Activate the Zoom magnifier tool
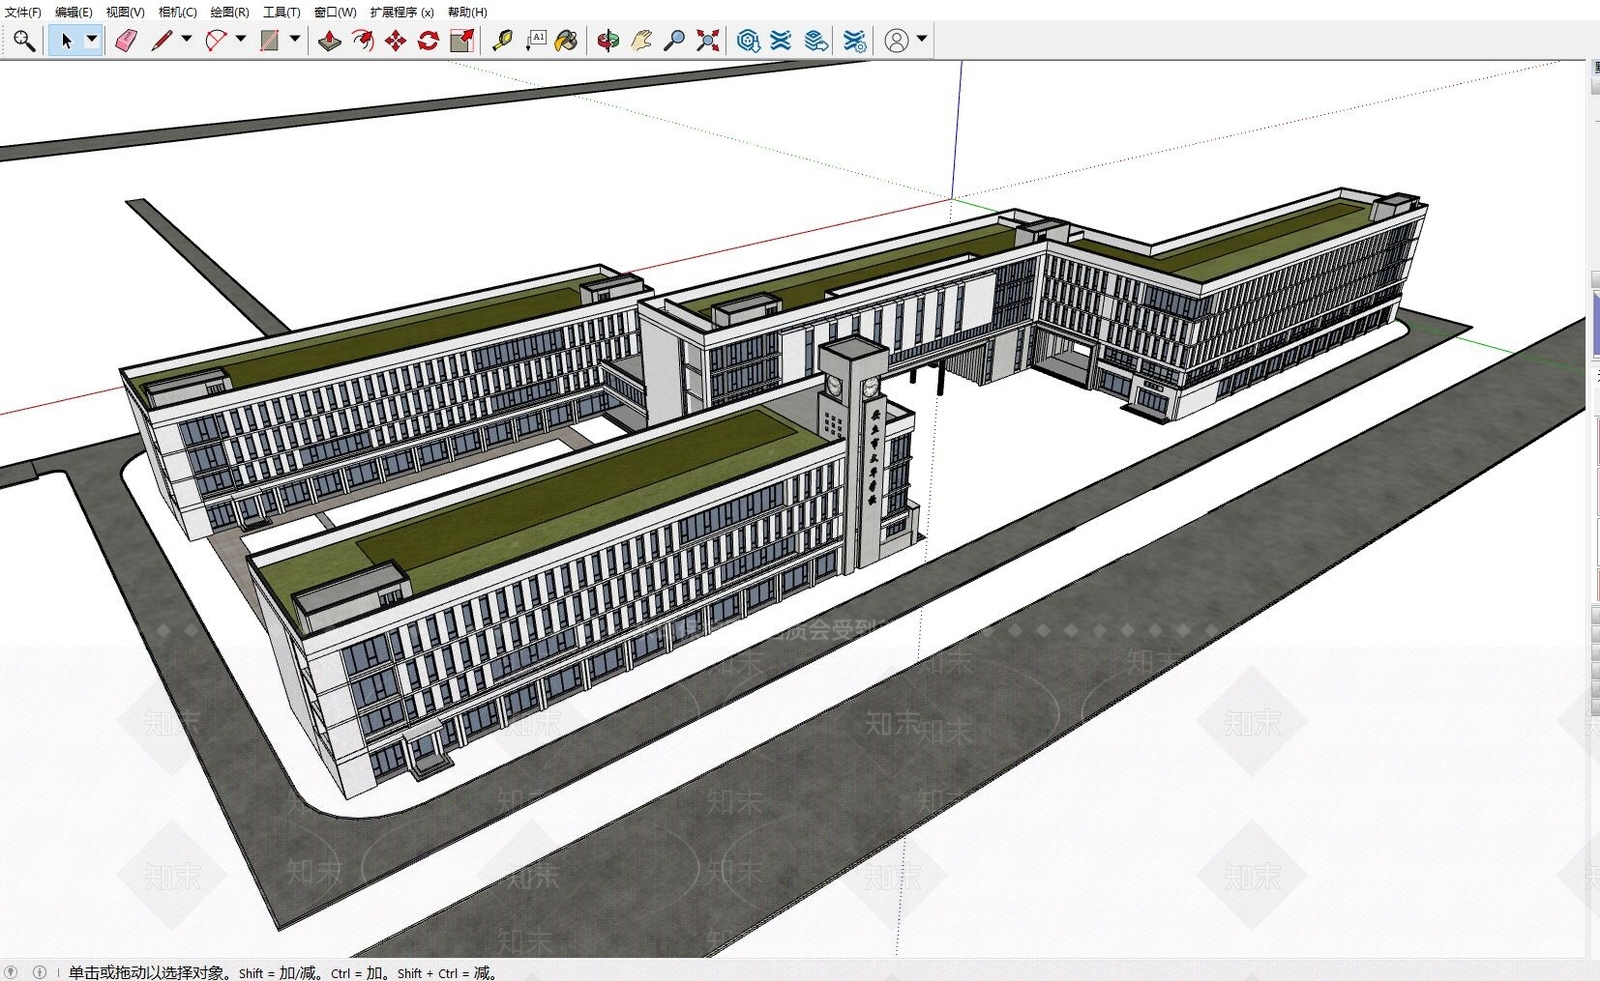 coord(675,41)
